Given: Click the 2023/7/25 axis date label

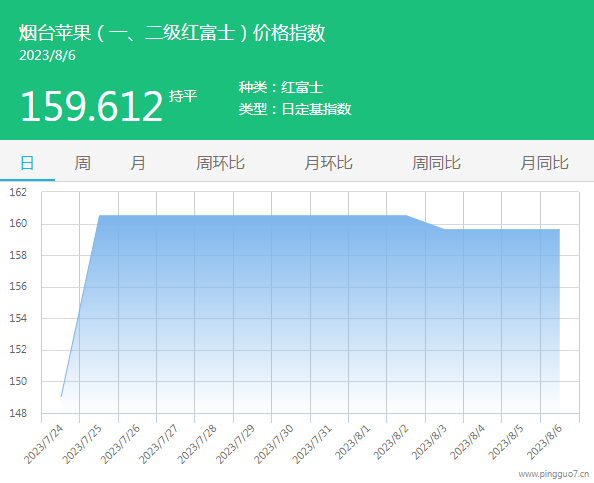Looking at the screenshot, I should [x=82, y=445].
